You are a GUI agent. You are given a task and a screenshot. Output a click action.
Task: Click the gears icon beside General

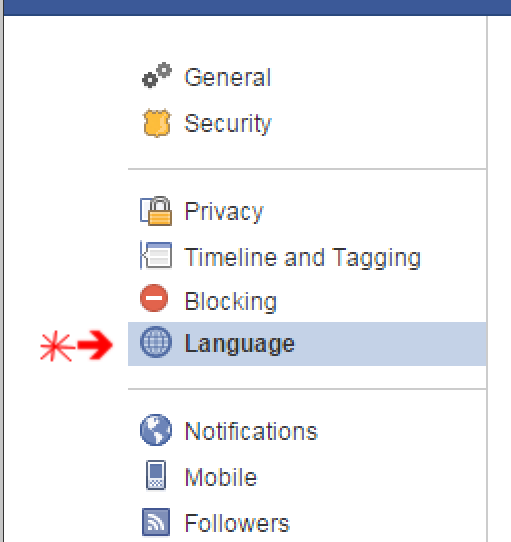(x=157, y=75)
